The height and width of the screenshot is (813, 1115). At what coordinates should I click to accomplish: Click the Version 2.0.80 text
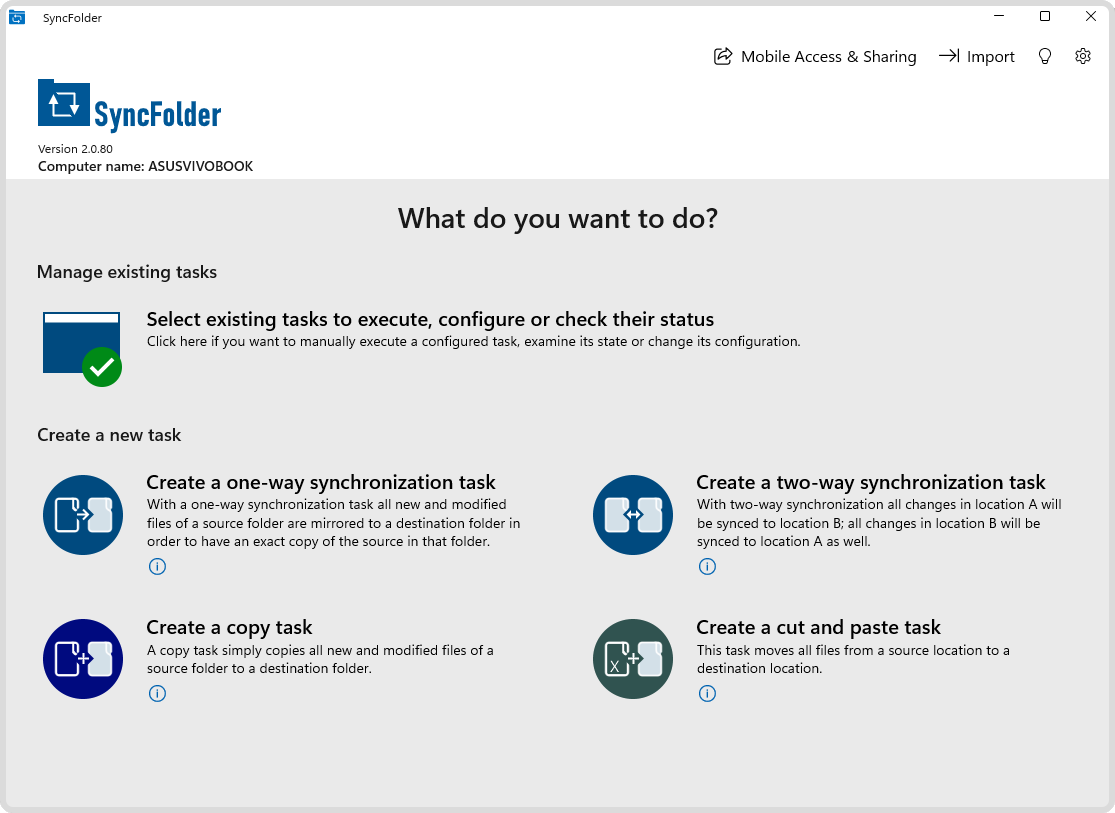coord(75,149)
